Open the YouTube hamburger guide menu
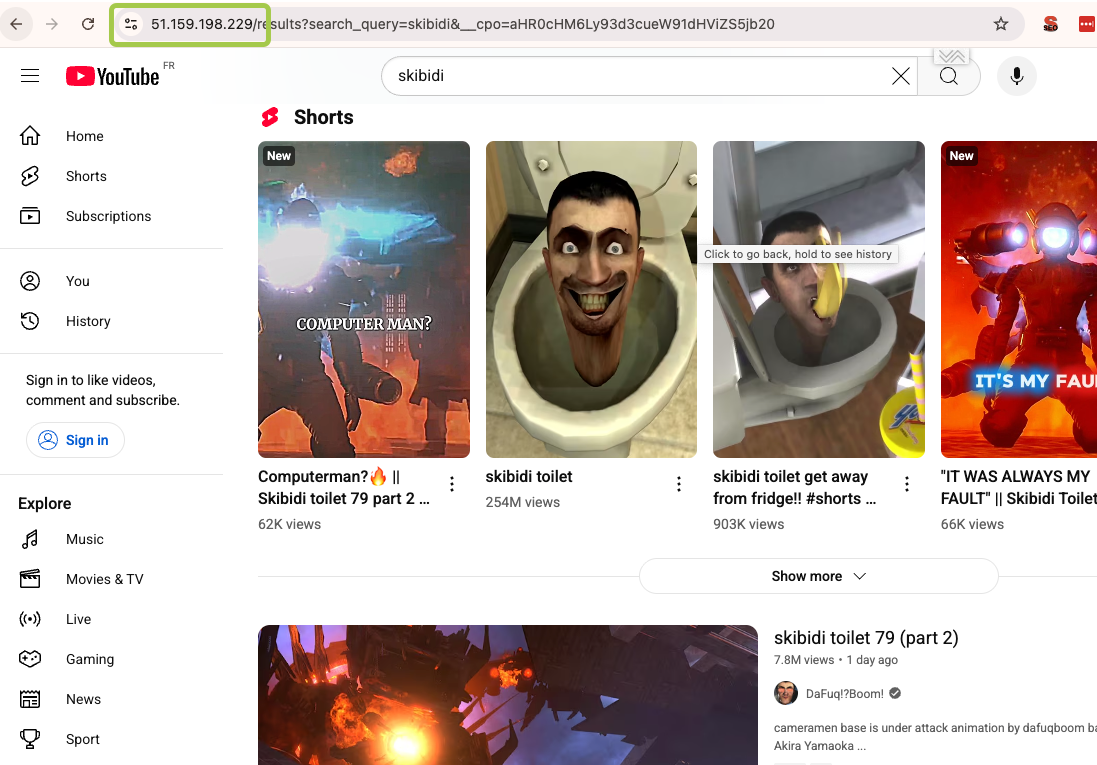Viewport: 1097px width, 765px height. pyautogui.click(x=30, y=76)
